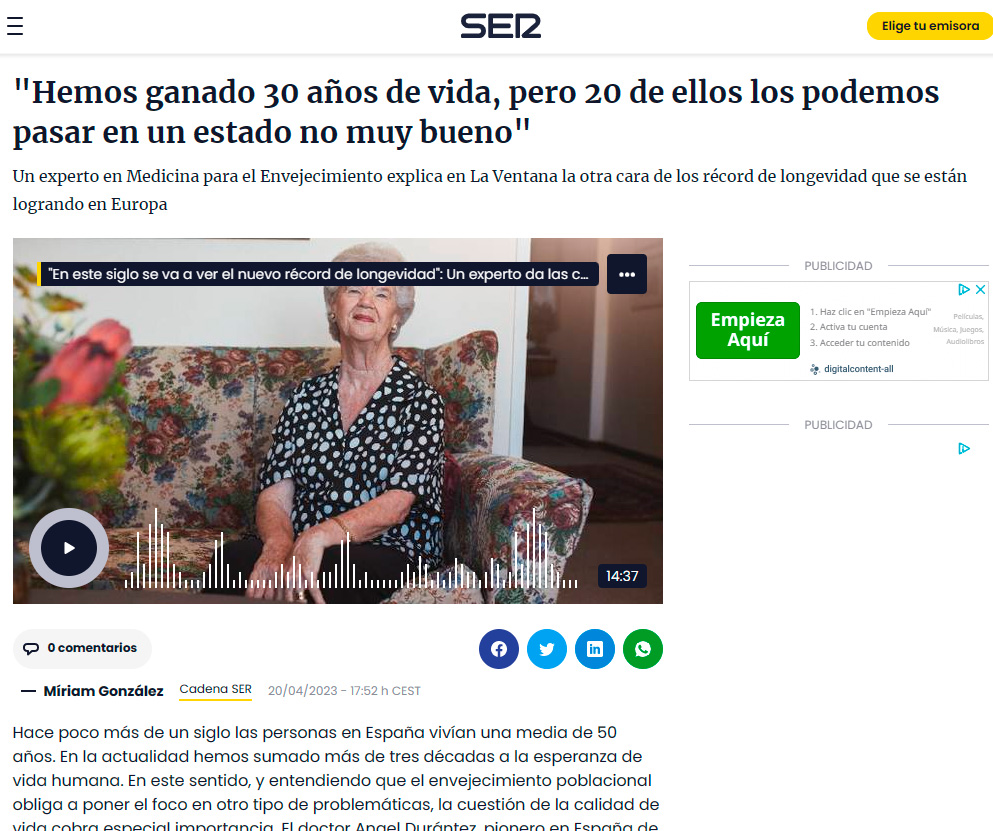Follow the Cadena SER link
The image size is (993, 831).
215,689
